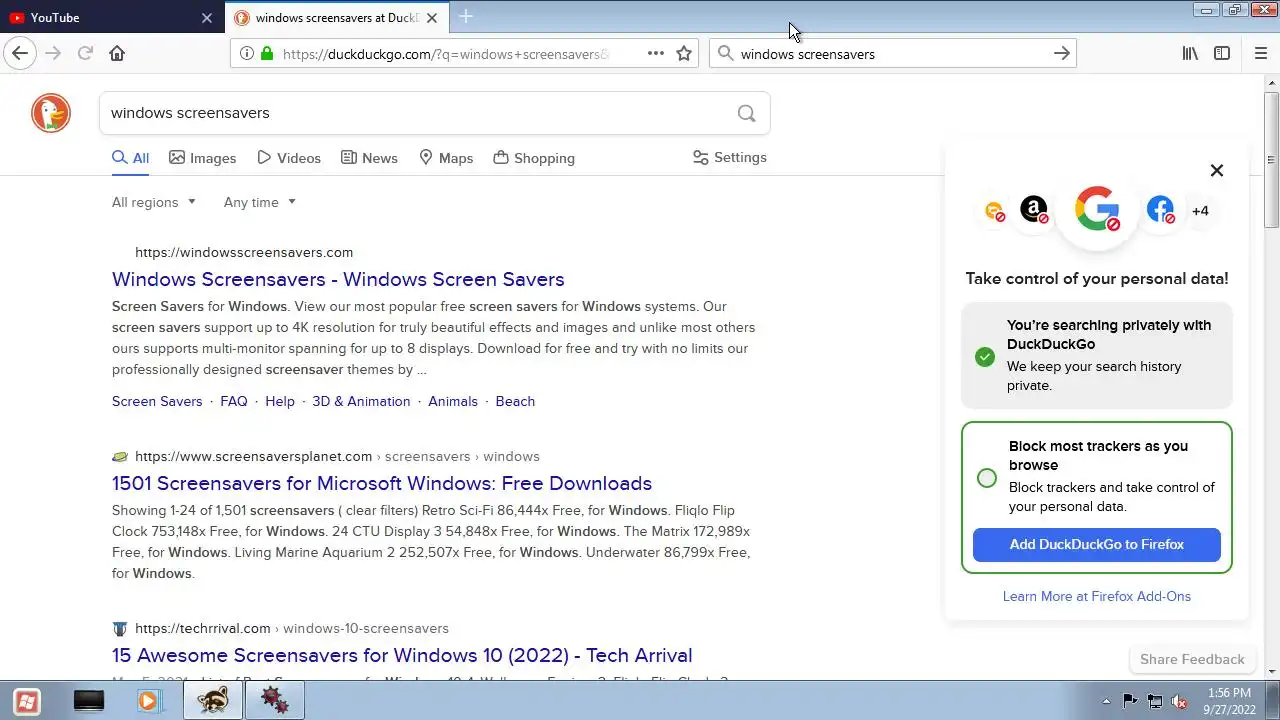
Task: Expand the All regions dropdown
Action: 154,202
